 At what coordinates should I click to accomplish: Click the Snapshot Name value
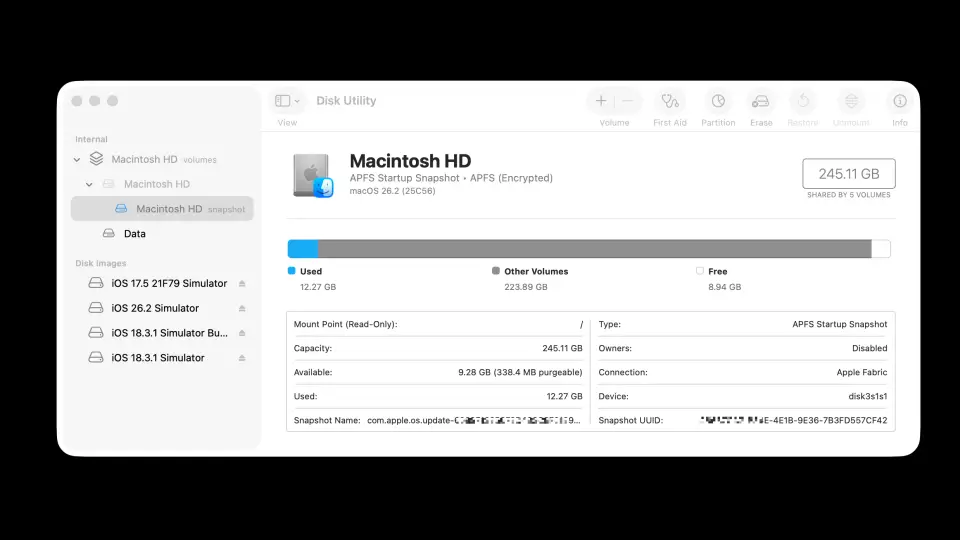(x=474, y=420)
